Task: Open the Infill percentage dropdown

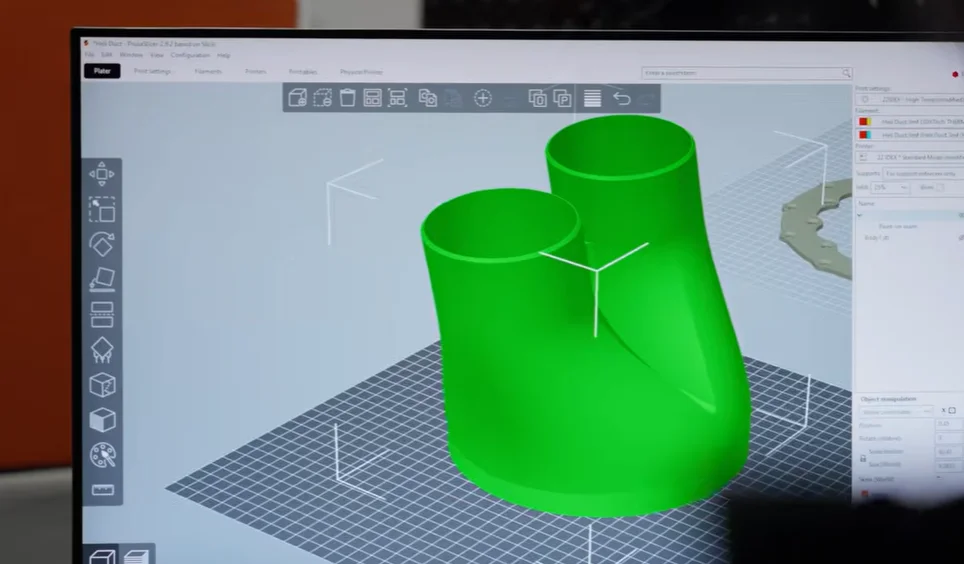Action: [890, 187]
